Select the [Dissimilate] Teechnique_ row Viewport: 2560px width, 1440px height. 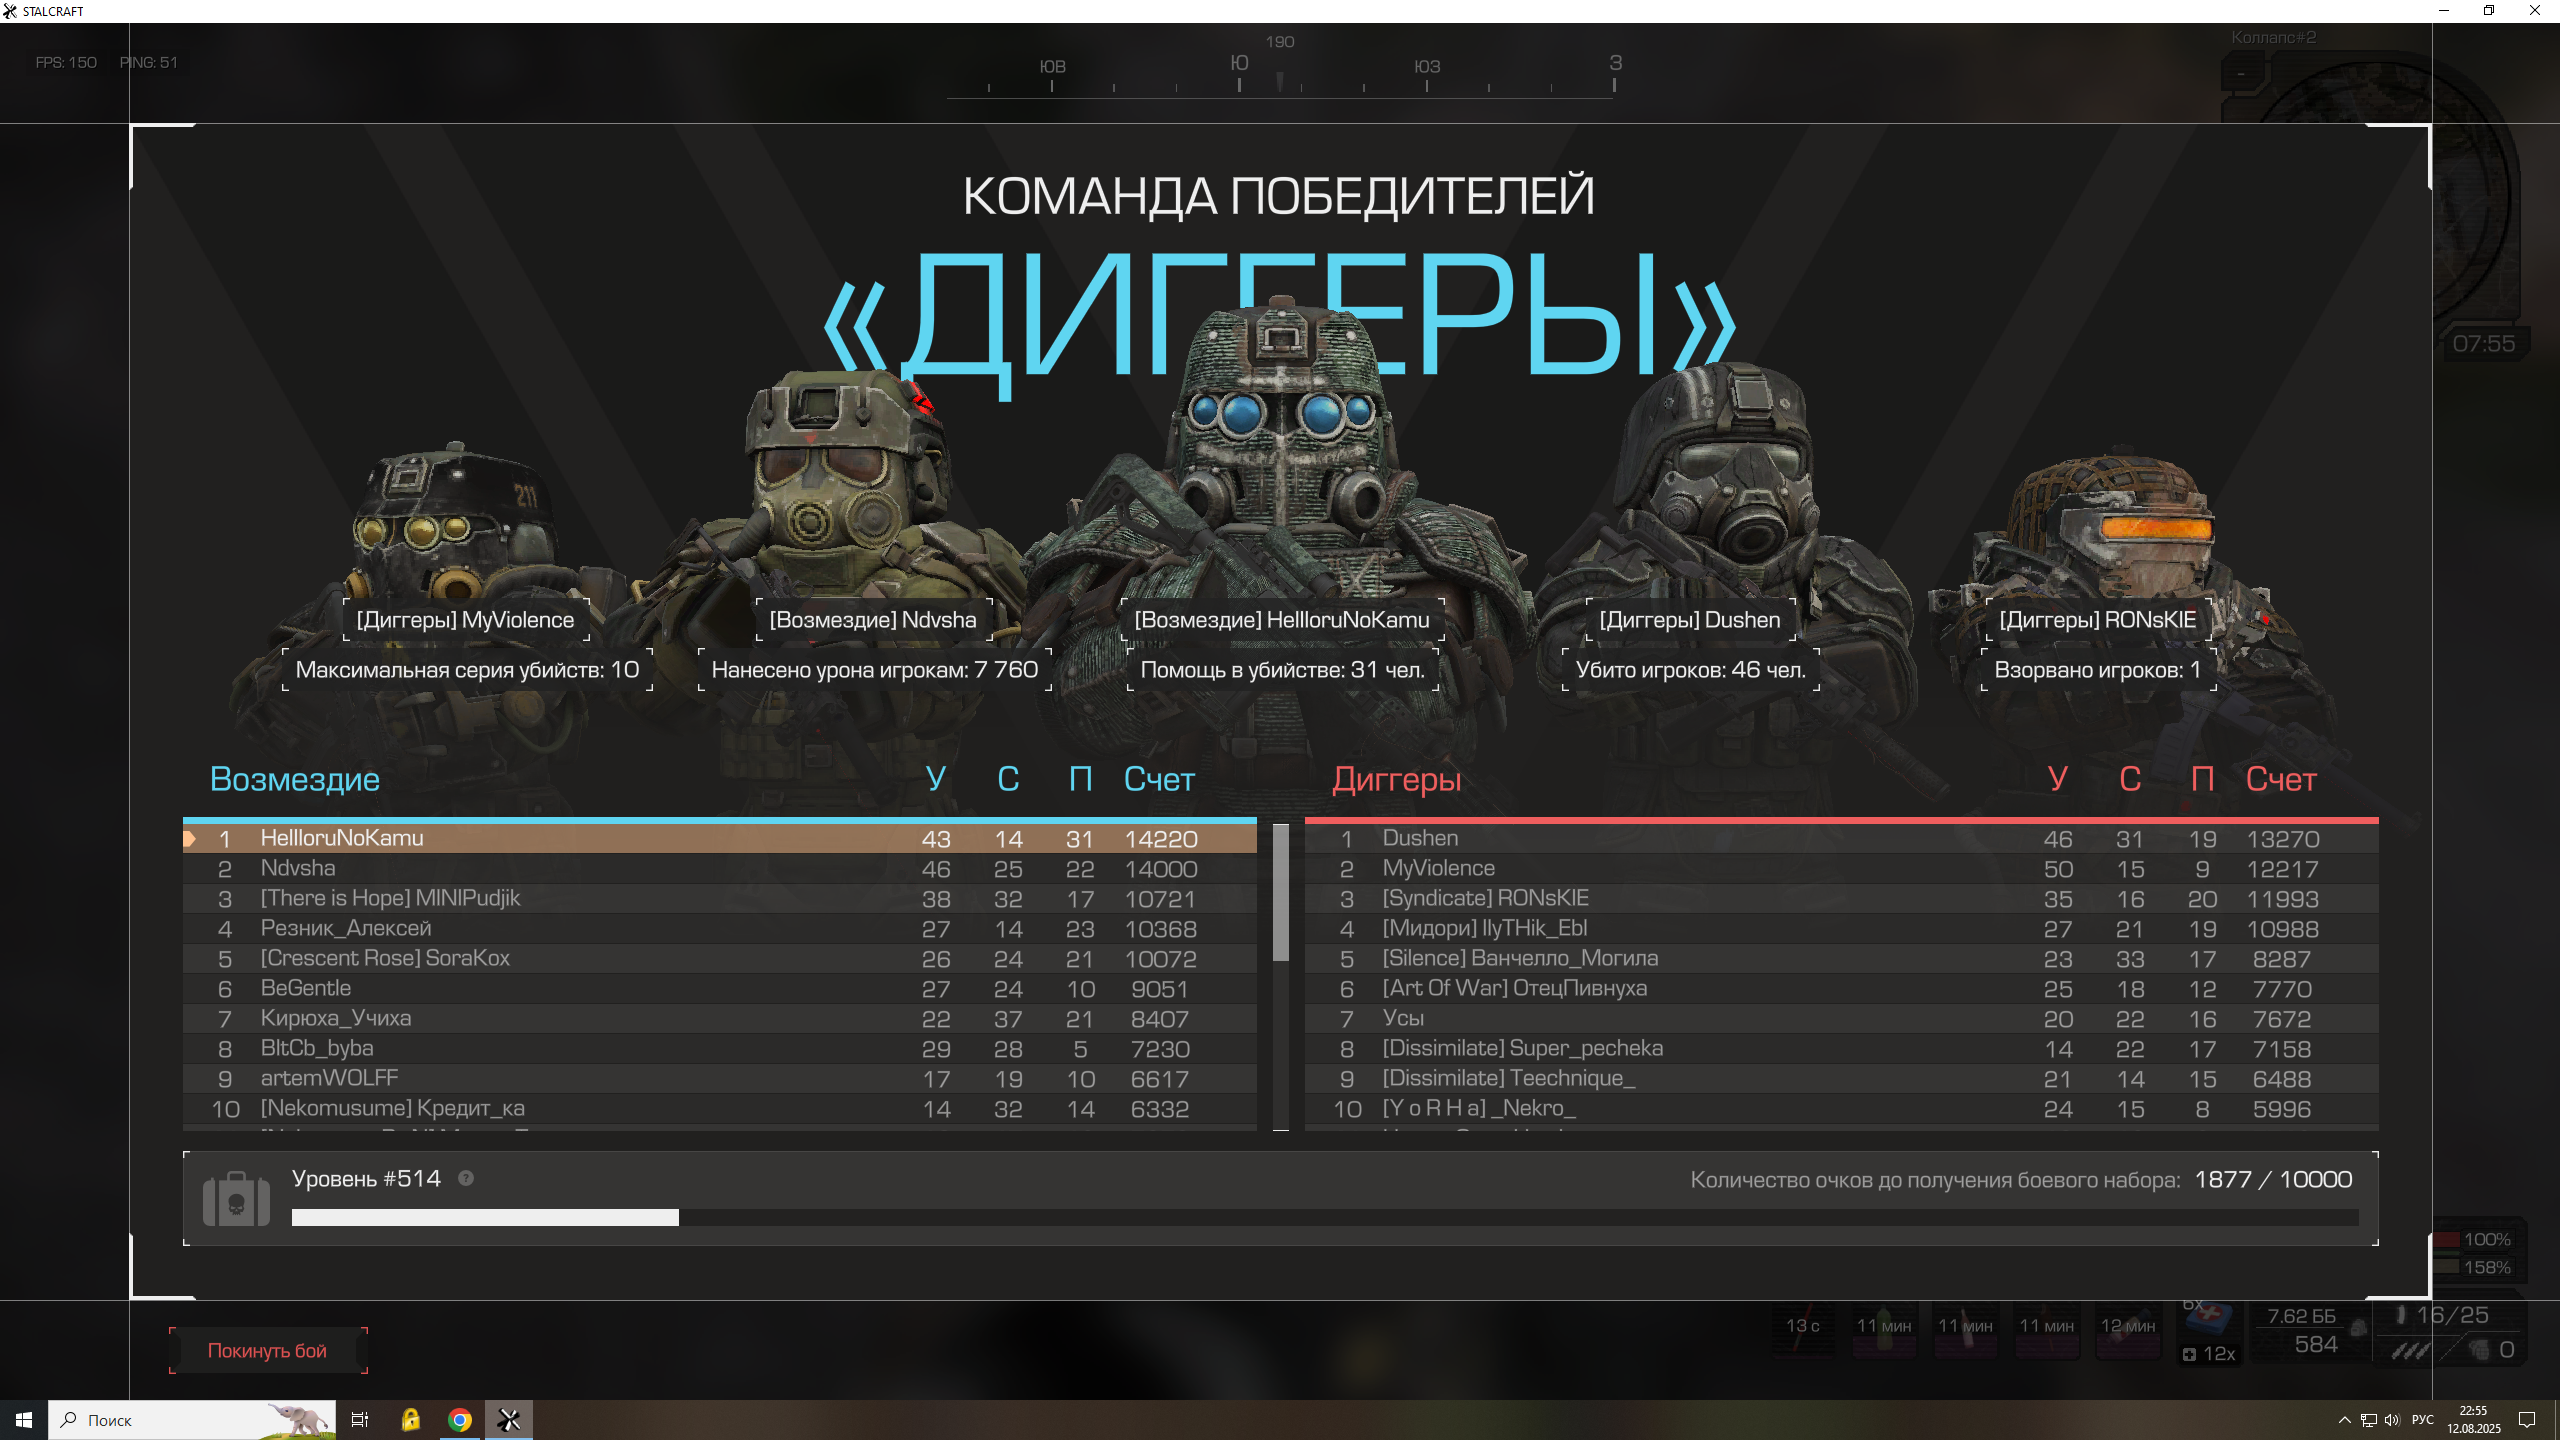[1841, 1078]
